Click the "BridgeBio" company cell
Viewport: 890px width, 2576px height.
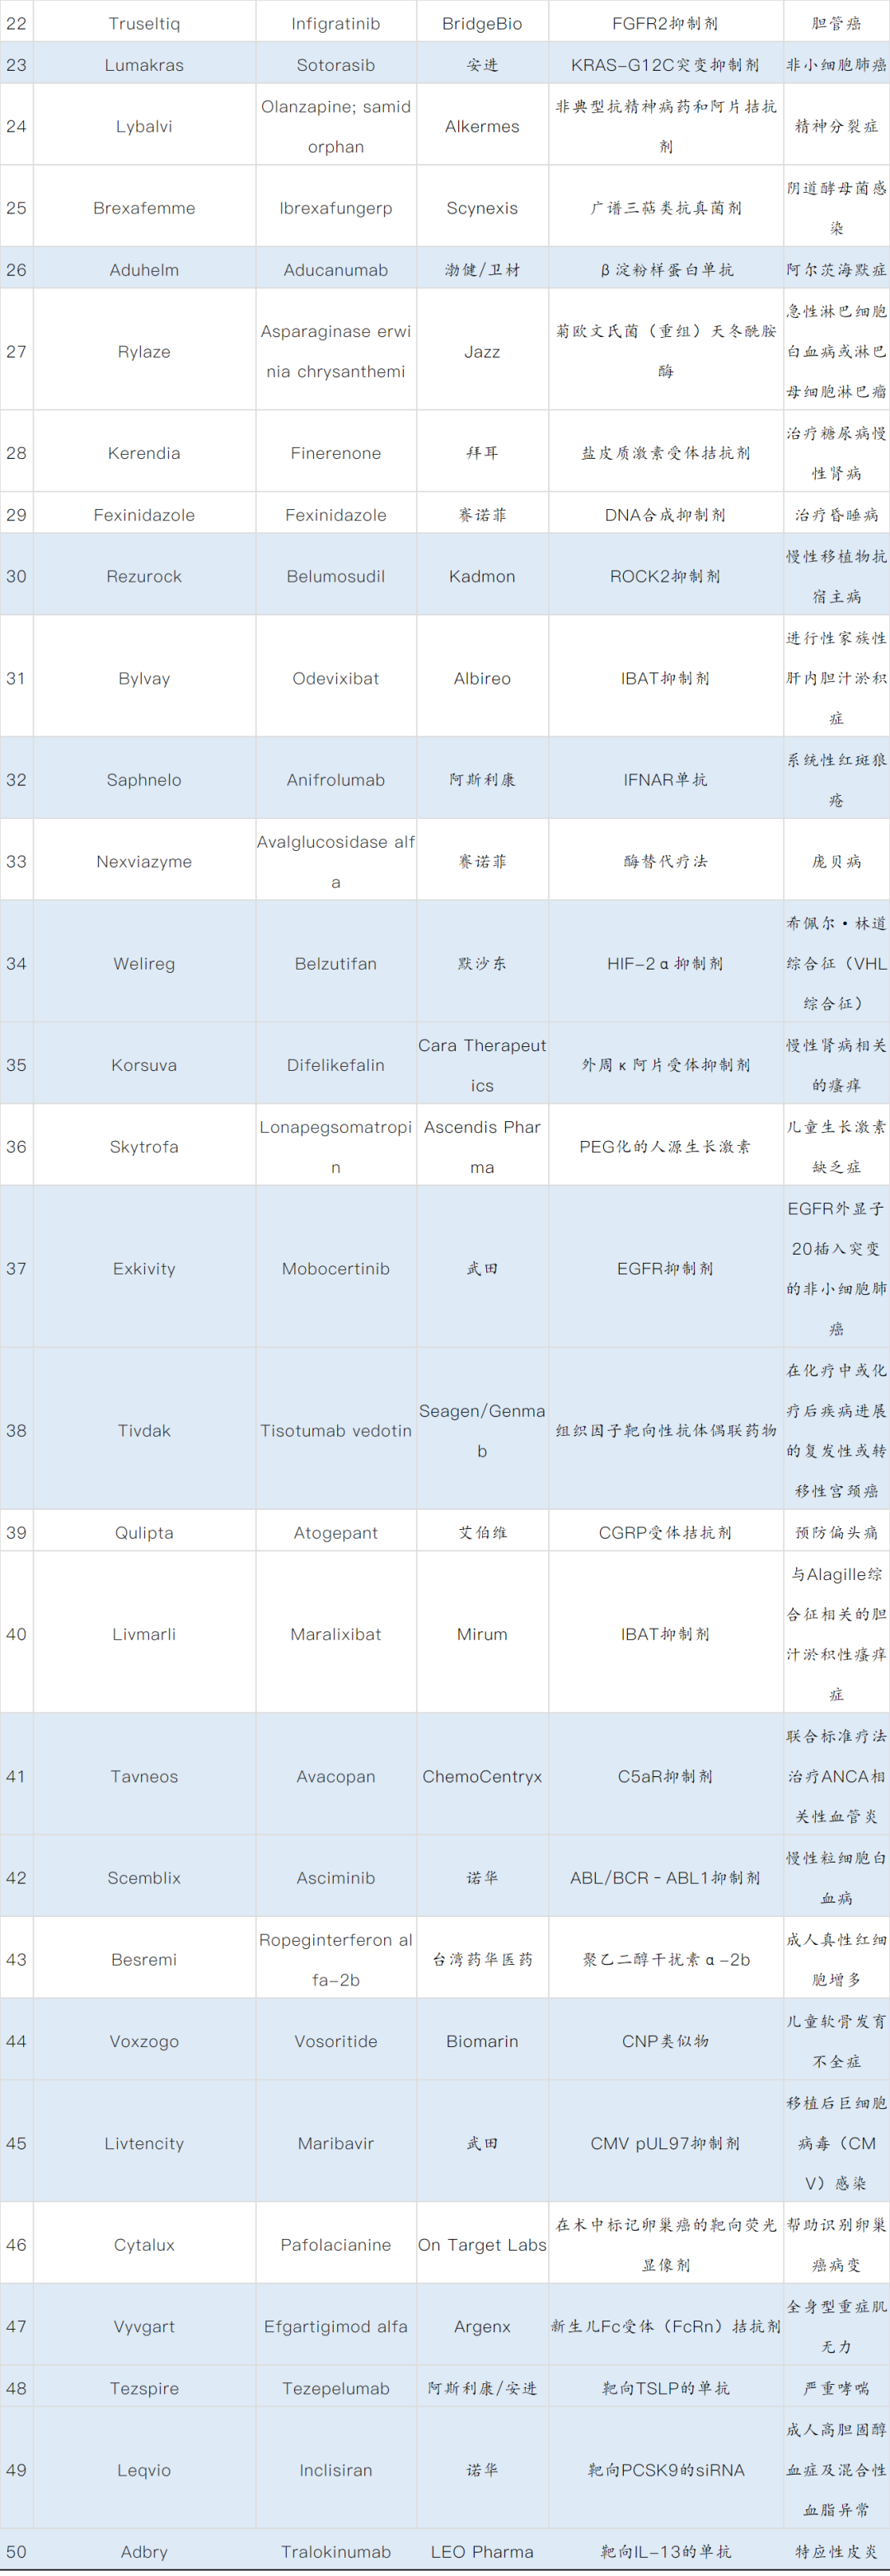click(x=482, y=23)
